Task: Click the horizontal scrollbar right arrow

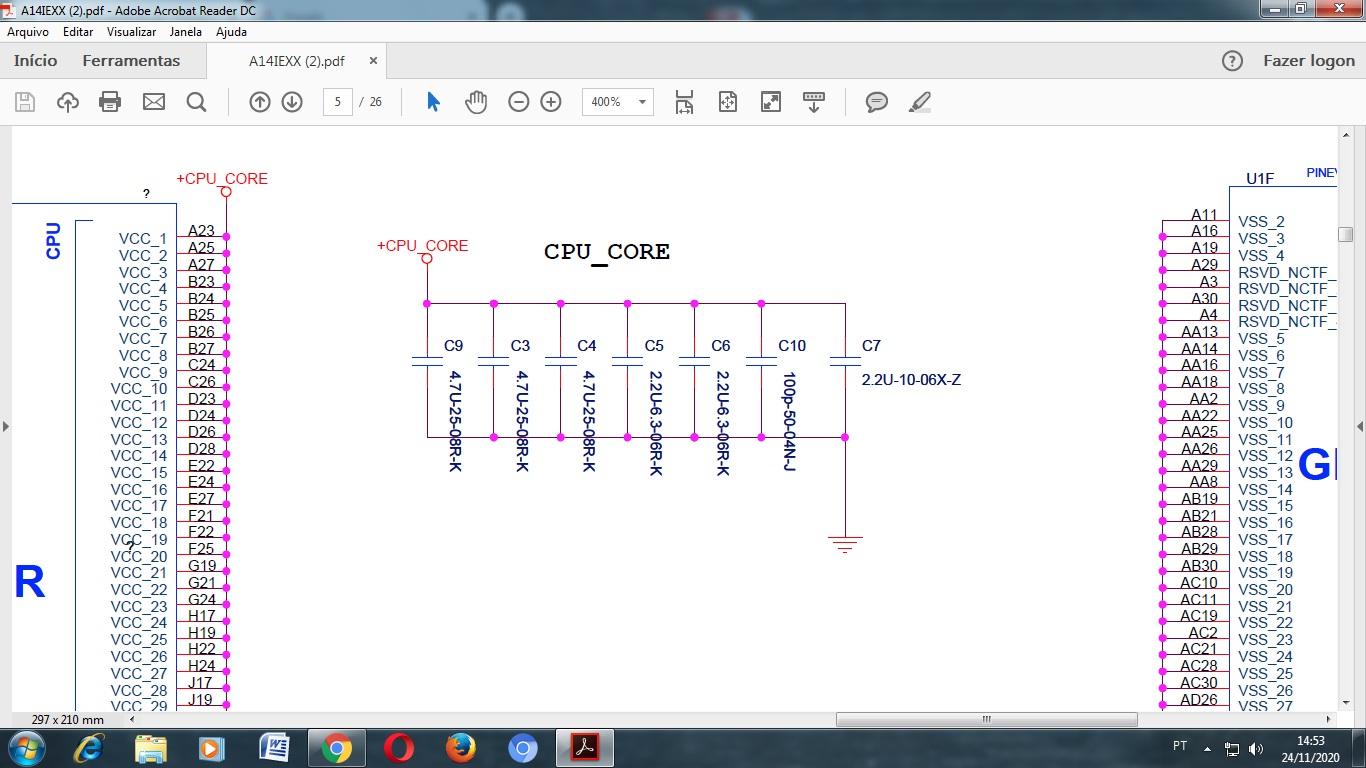Action: click(1329, 719)
